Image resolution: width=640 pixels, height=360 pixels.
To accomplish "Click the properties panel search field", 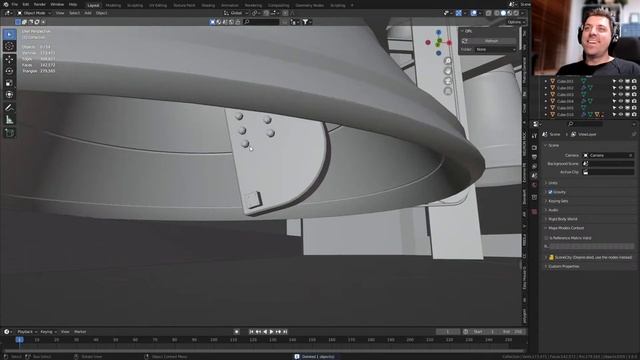I will [585, 124].
